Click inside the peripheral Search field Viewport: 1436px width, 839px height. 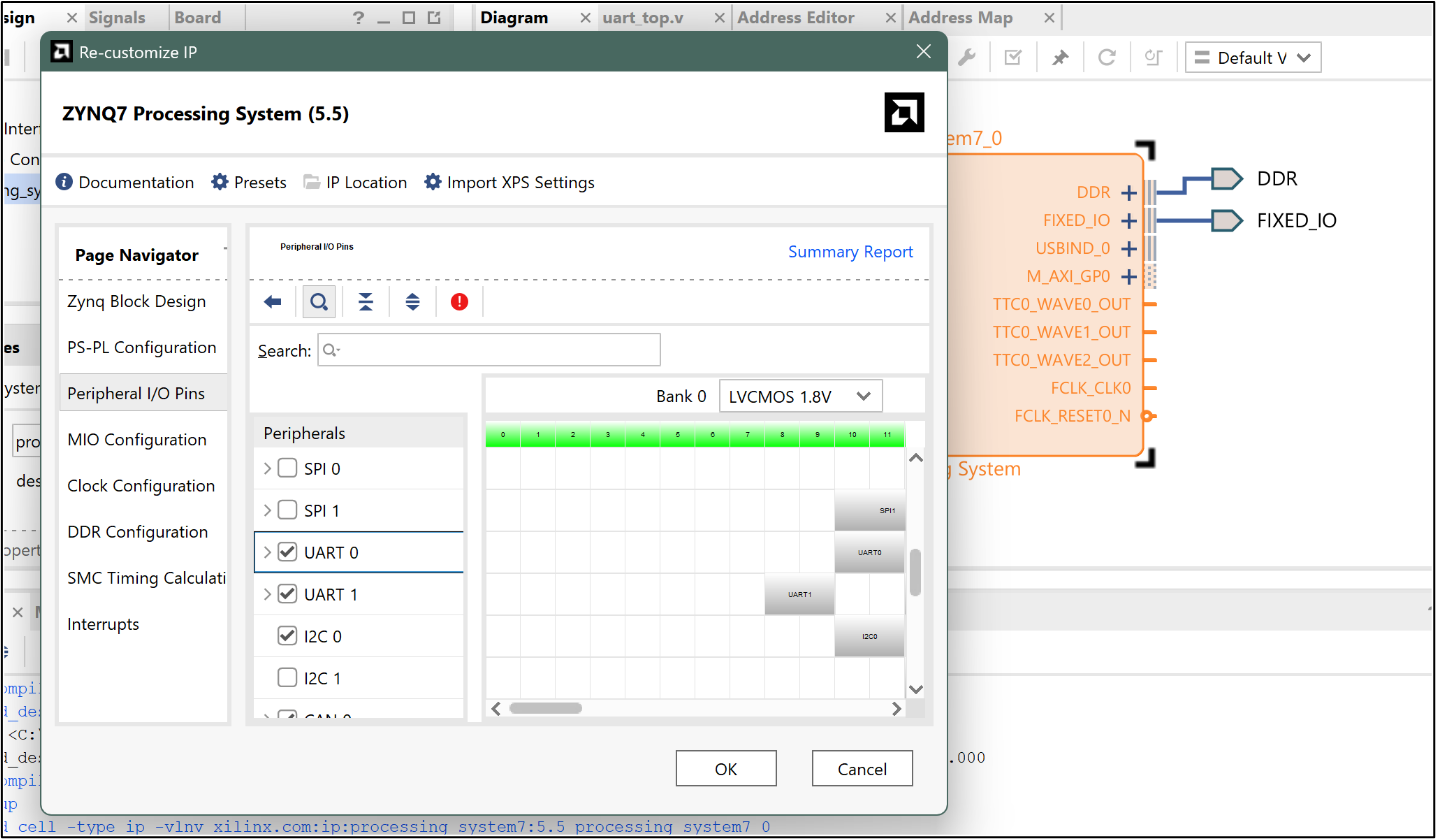coord(489,350)
